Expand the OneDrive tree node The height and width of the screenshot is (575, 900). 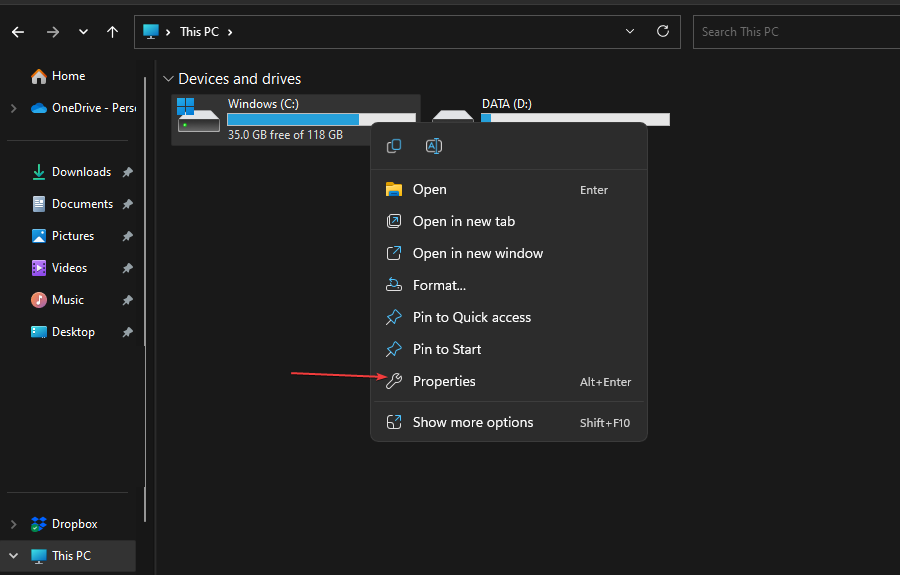13,108
